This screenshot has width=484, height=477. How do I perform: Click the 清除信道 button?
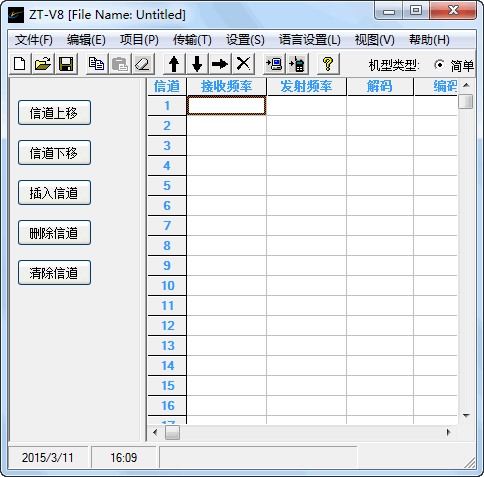[x=54, y=273]
